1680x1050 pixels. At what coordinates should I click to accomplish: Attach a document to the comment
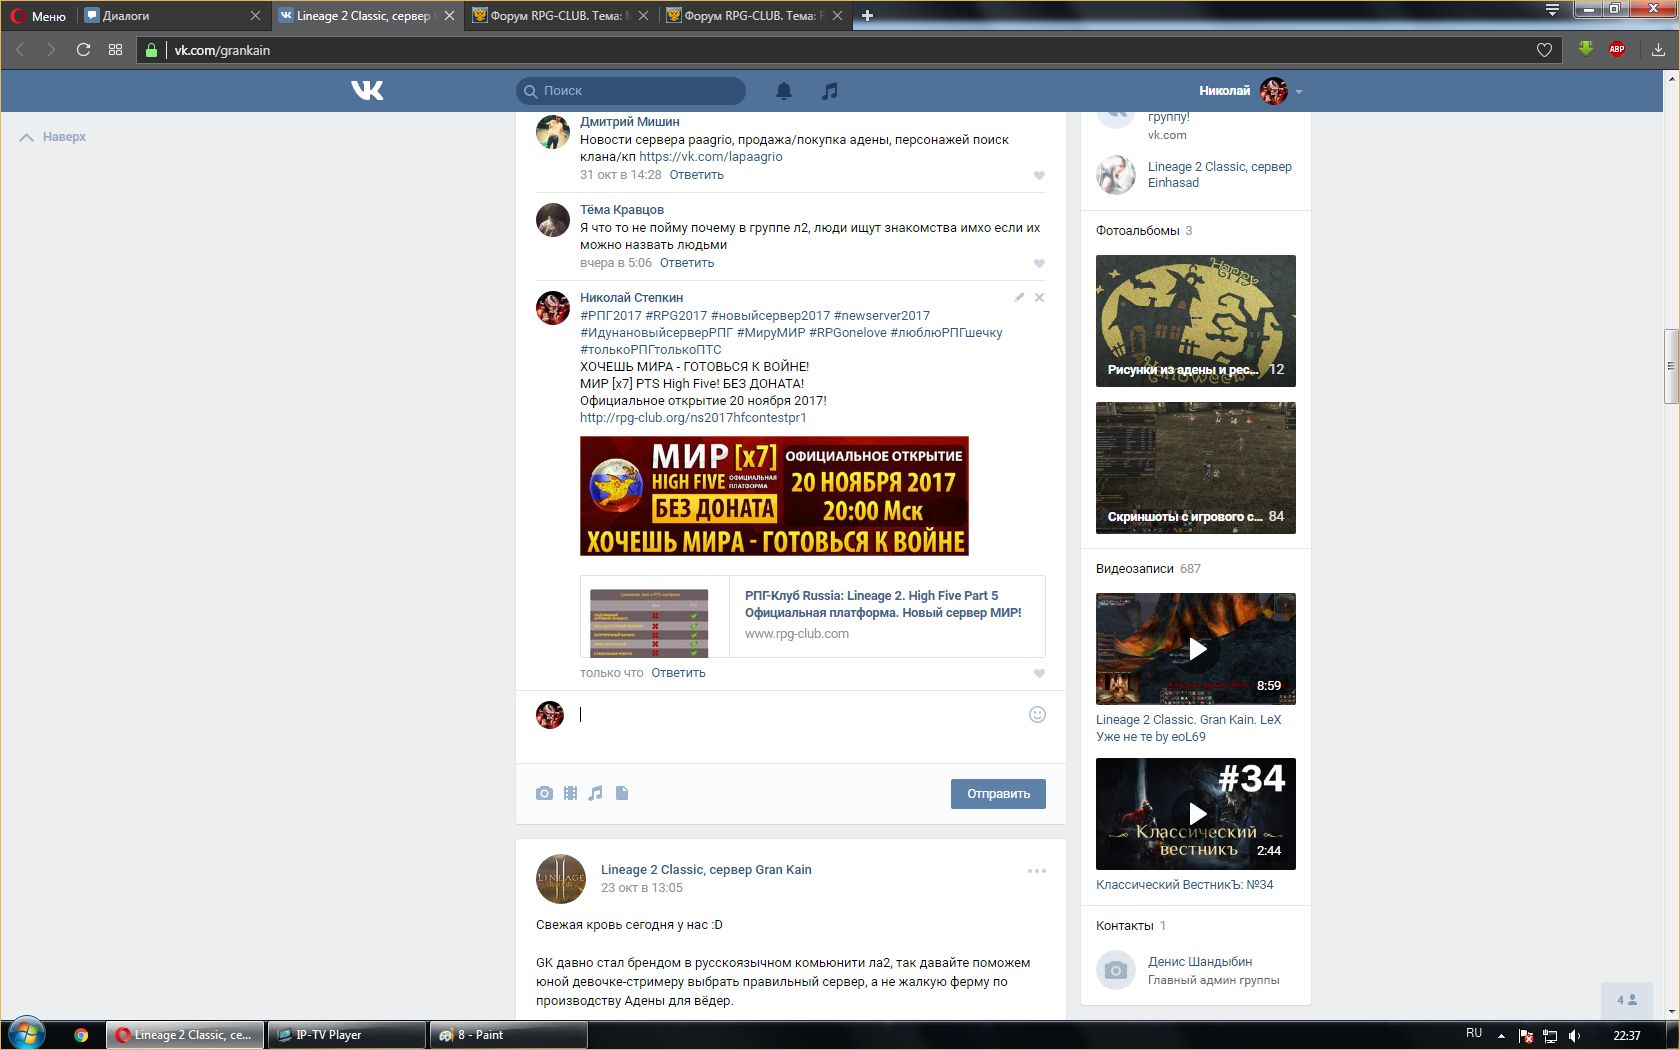(x=622, y=793)
